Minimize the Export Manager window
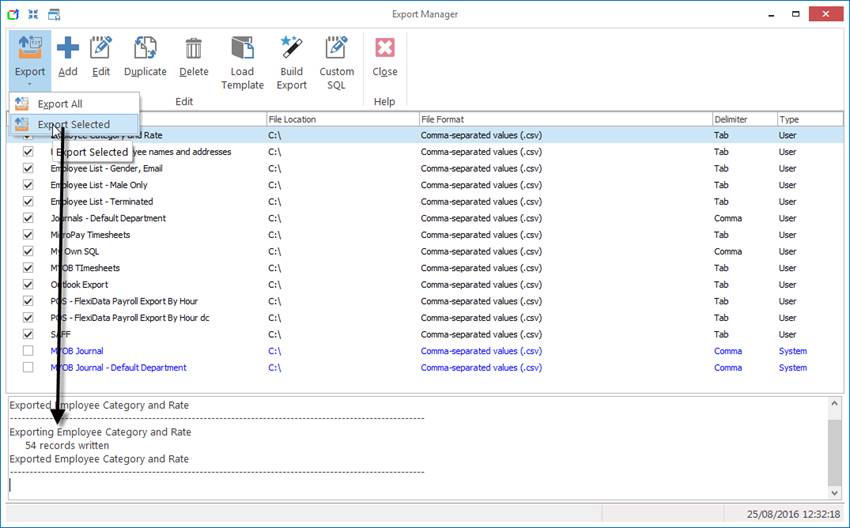 (x=771, y=15)
